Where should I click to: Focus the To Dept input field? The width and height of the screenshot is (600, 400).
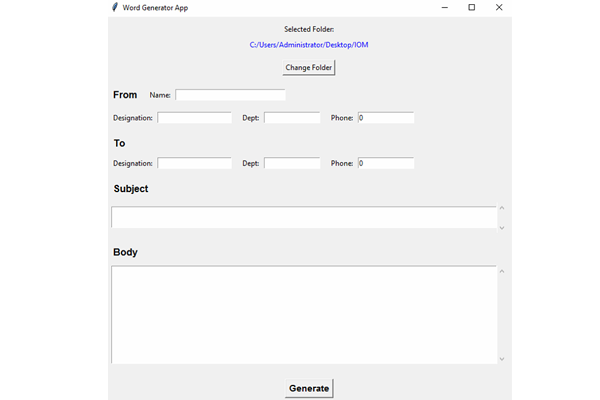point(292,163)
